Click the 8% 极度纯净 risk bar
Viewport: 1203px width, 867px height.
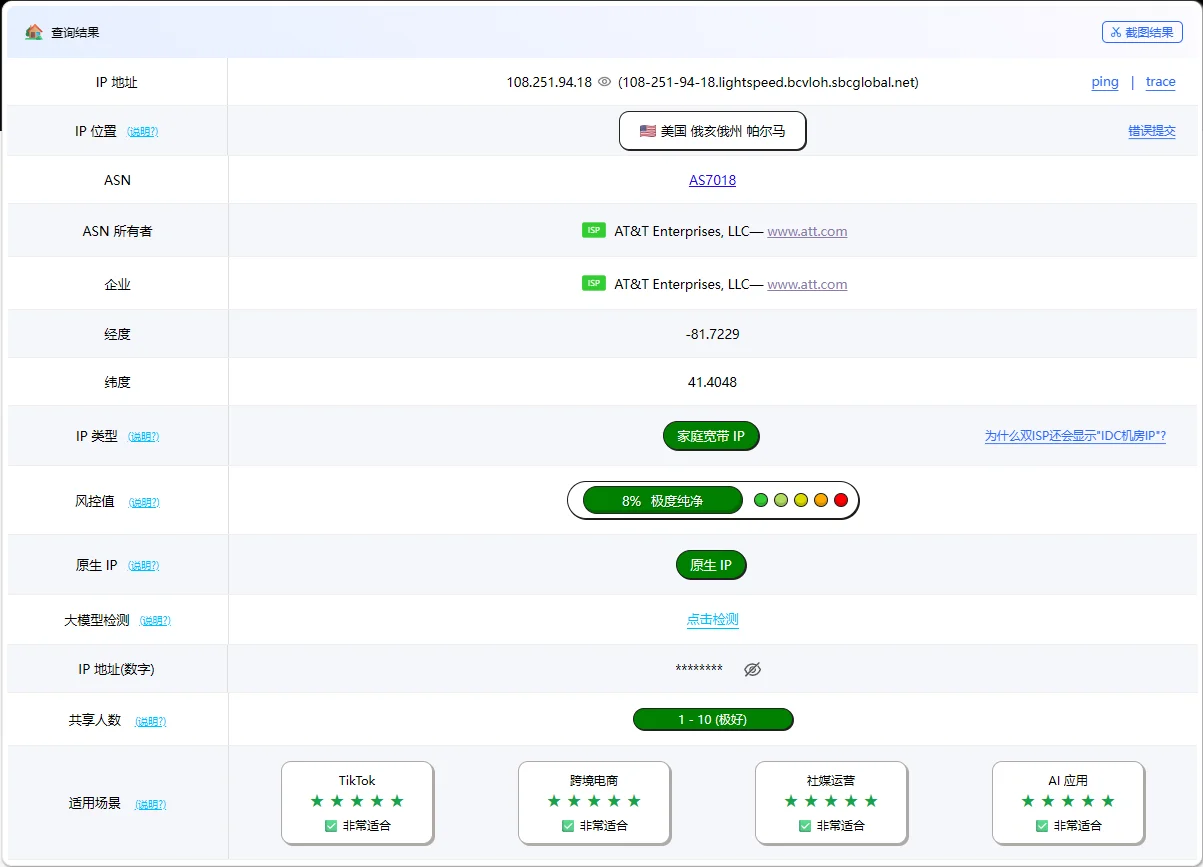point(662,501)
